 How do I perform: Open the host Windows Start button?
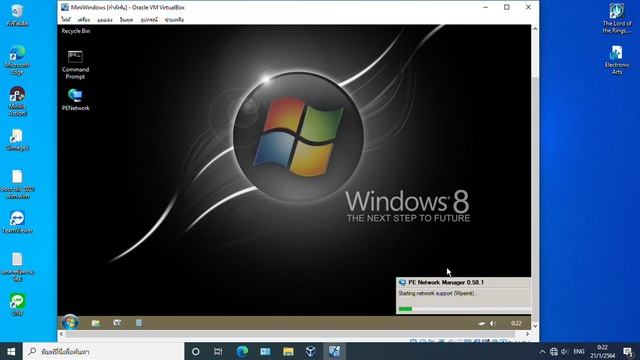pyautogui.click(x=11, y=351)
